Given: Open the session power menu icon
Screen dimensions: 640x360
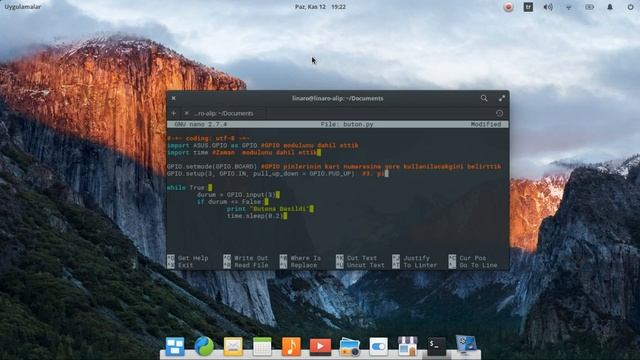Looking at the screenshot, I should point(630,7).
